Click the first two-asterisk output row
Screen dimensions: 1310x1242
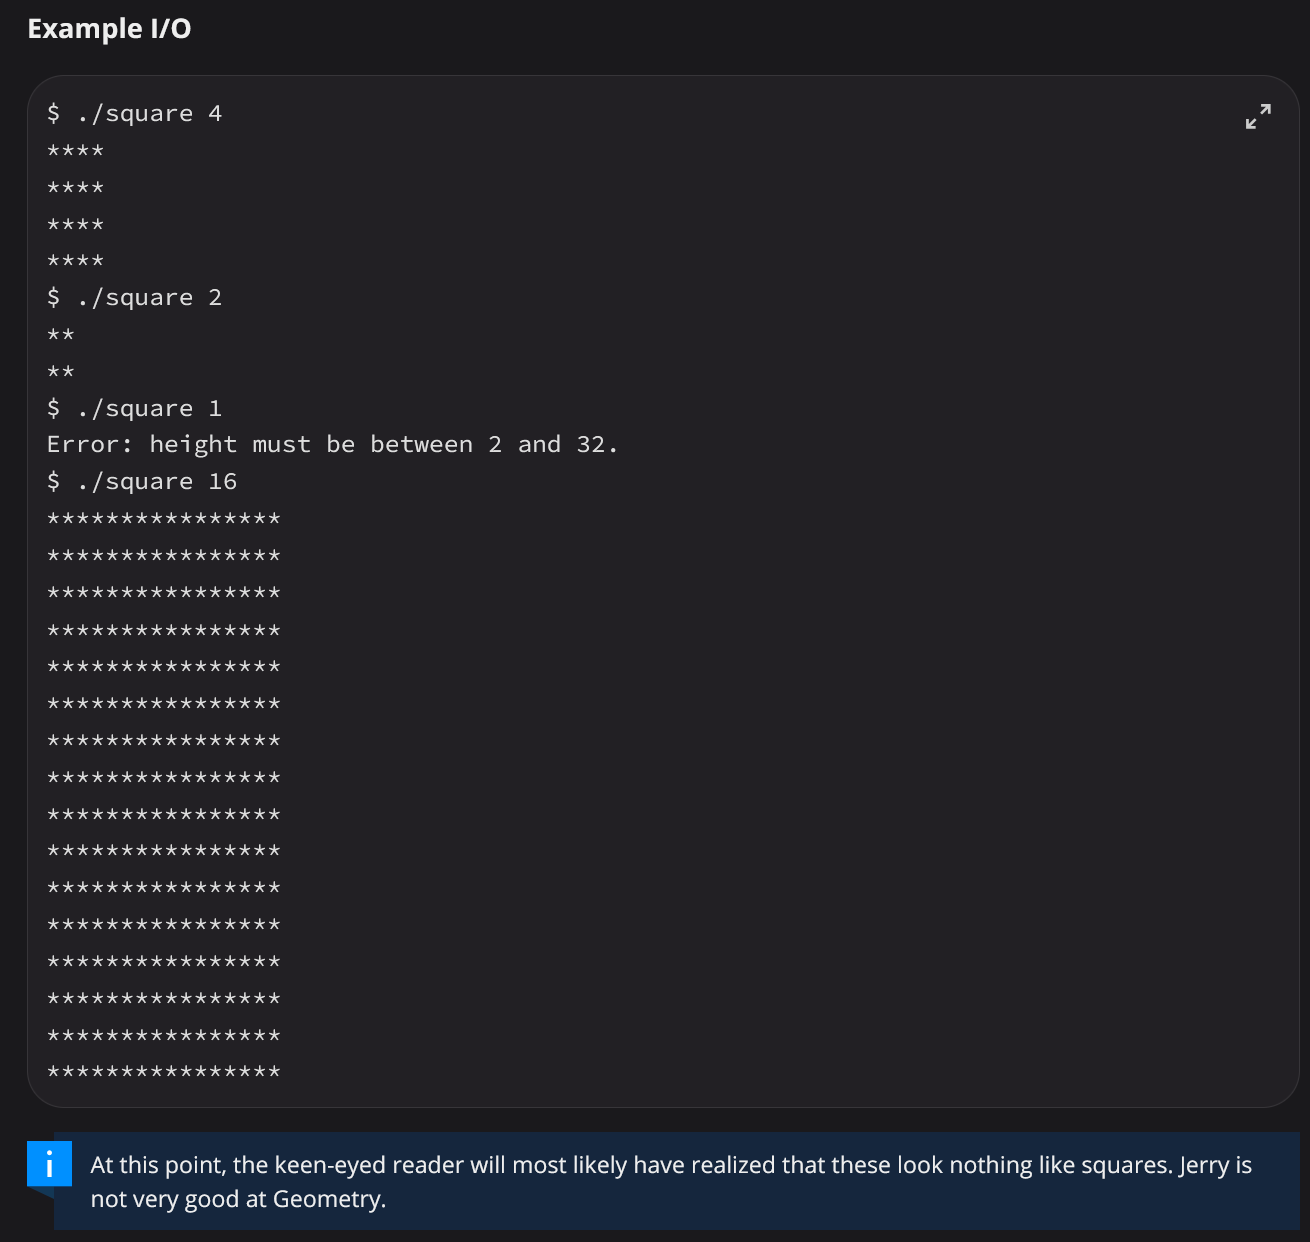click(61, 335)
